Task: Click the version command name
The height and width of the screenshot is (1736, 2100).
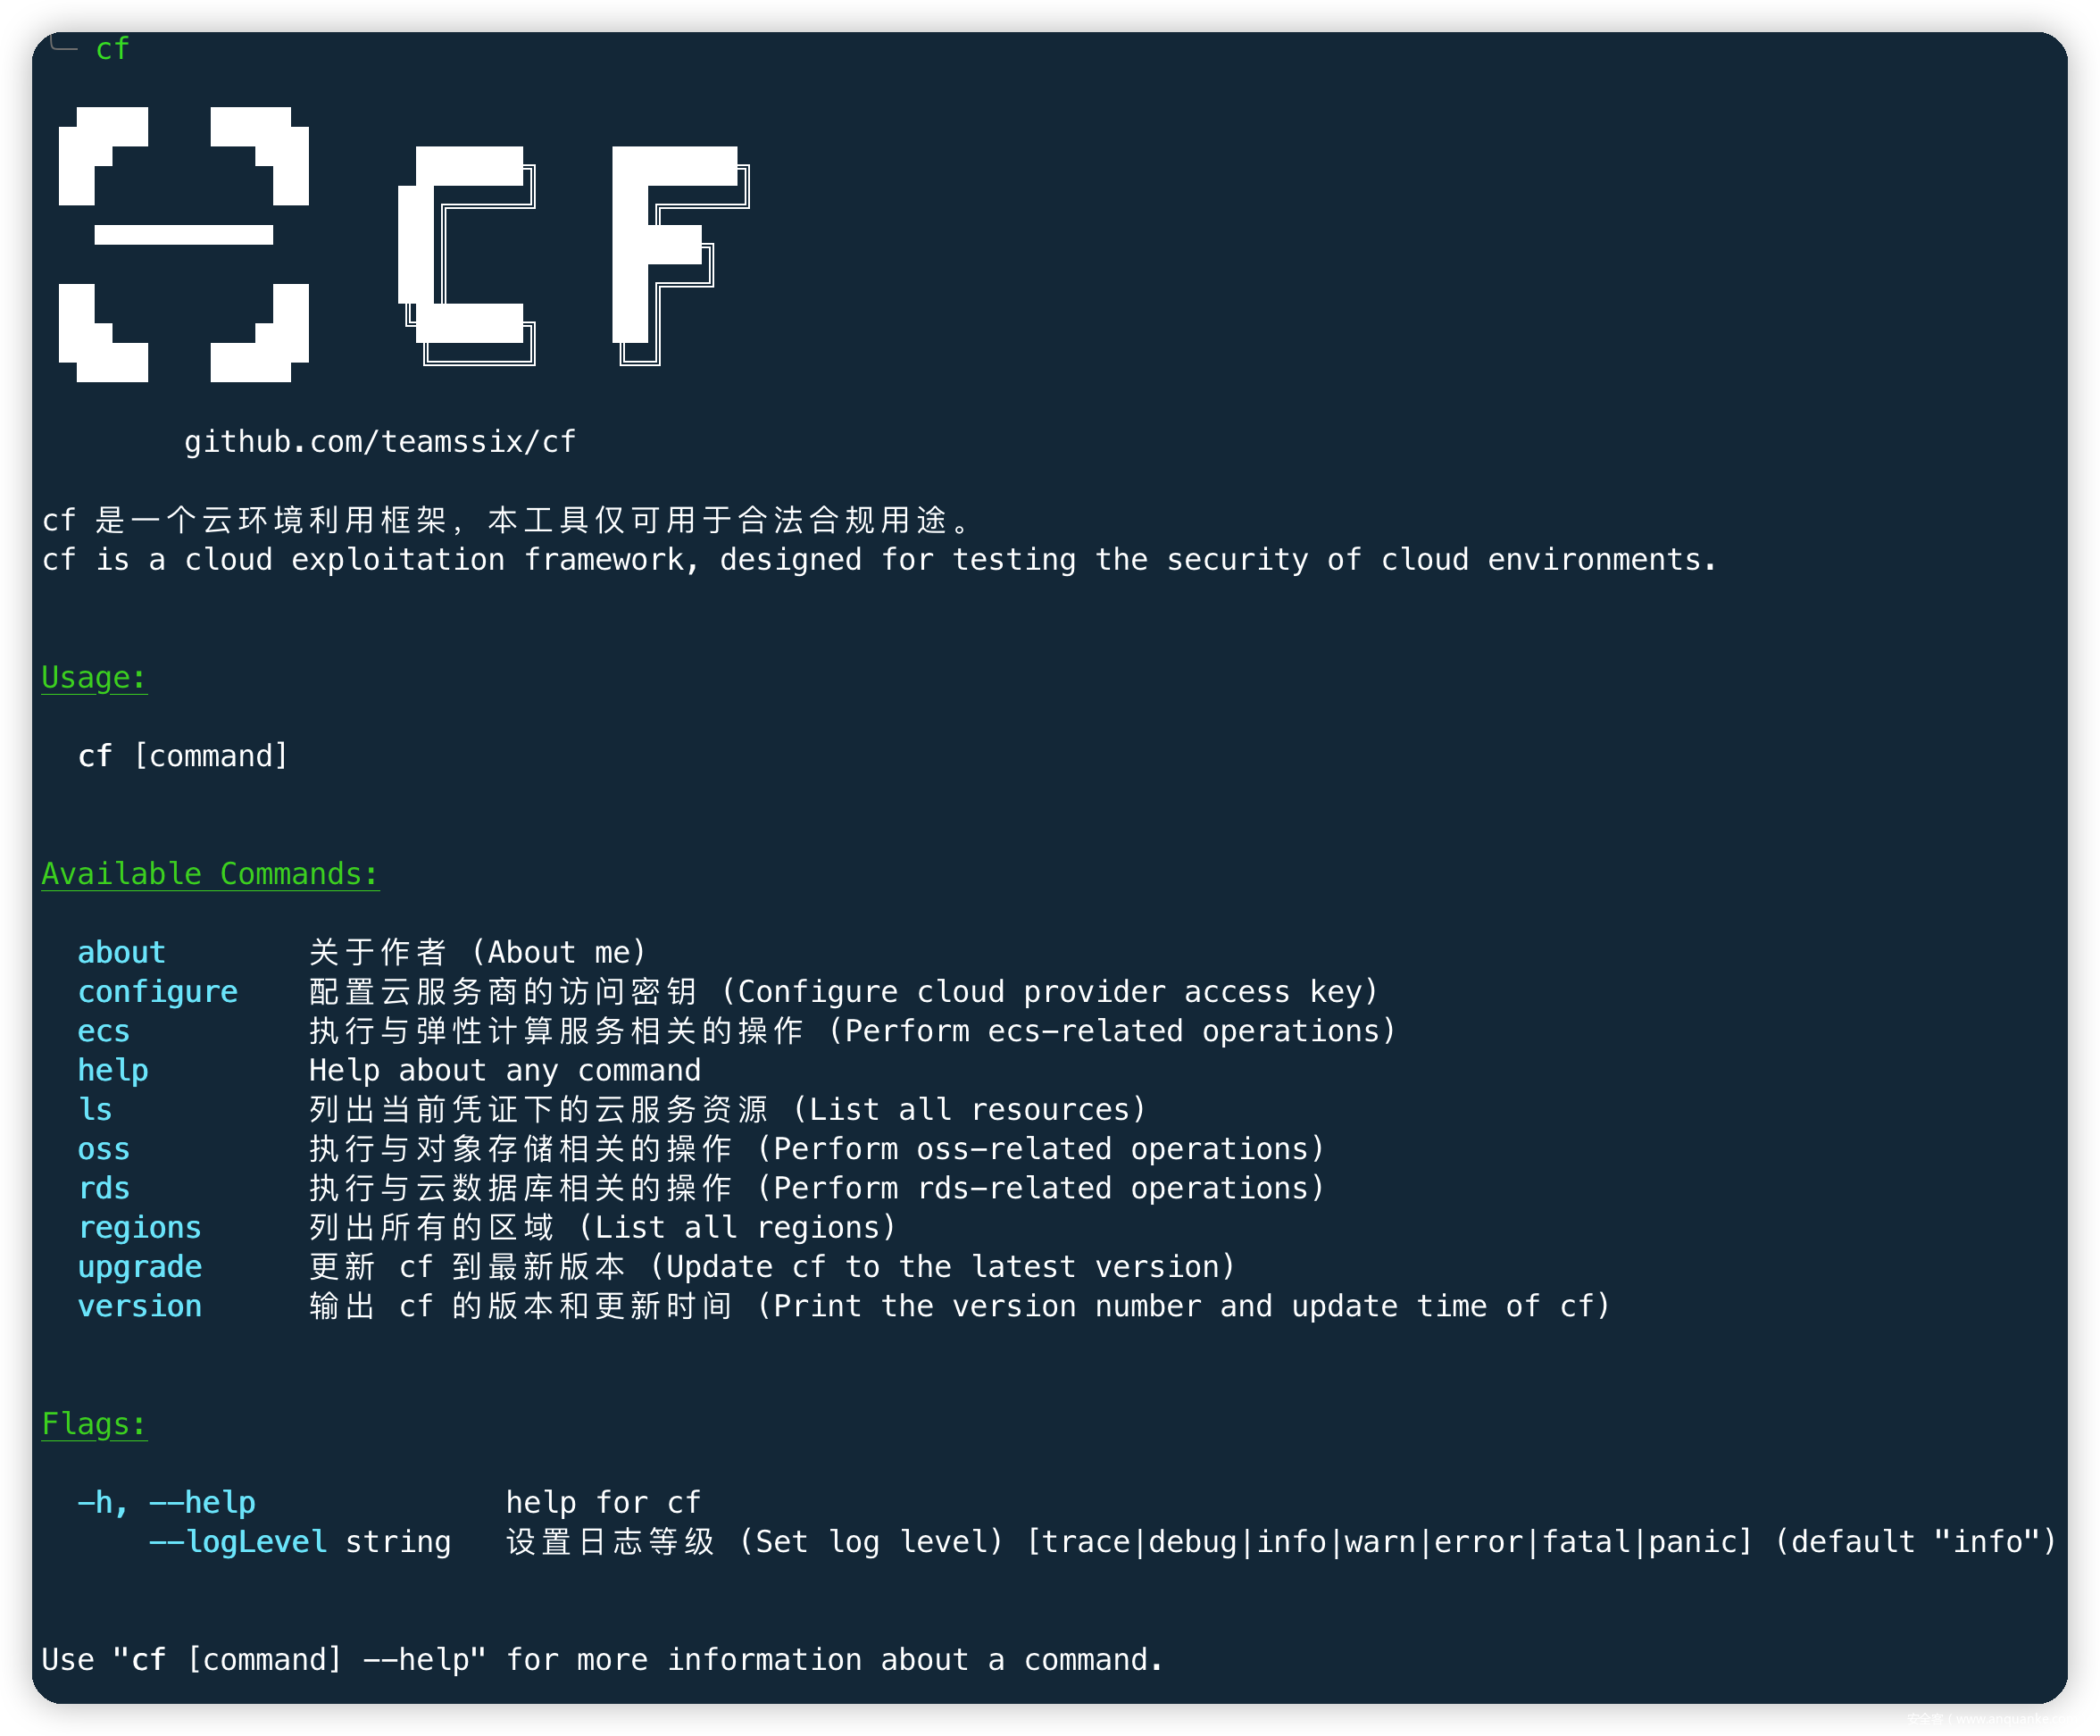Action: click(x=140, y=1306)
